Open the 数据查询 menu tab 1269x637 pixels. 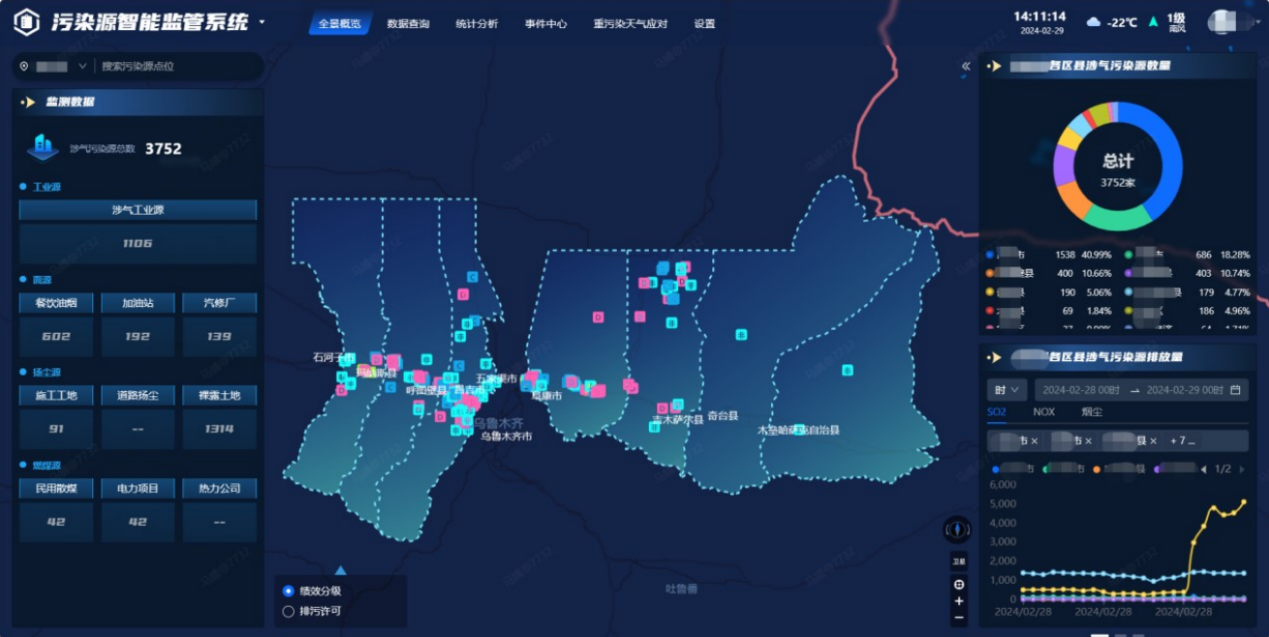(408, 24)
